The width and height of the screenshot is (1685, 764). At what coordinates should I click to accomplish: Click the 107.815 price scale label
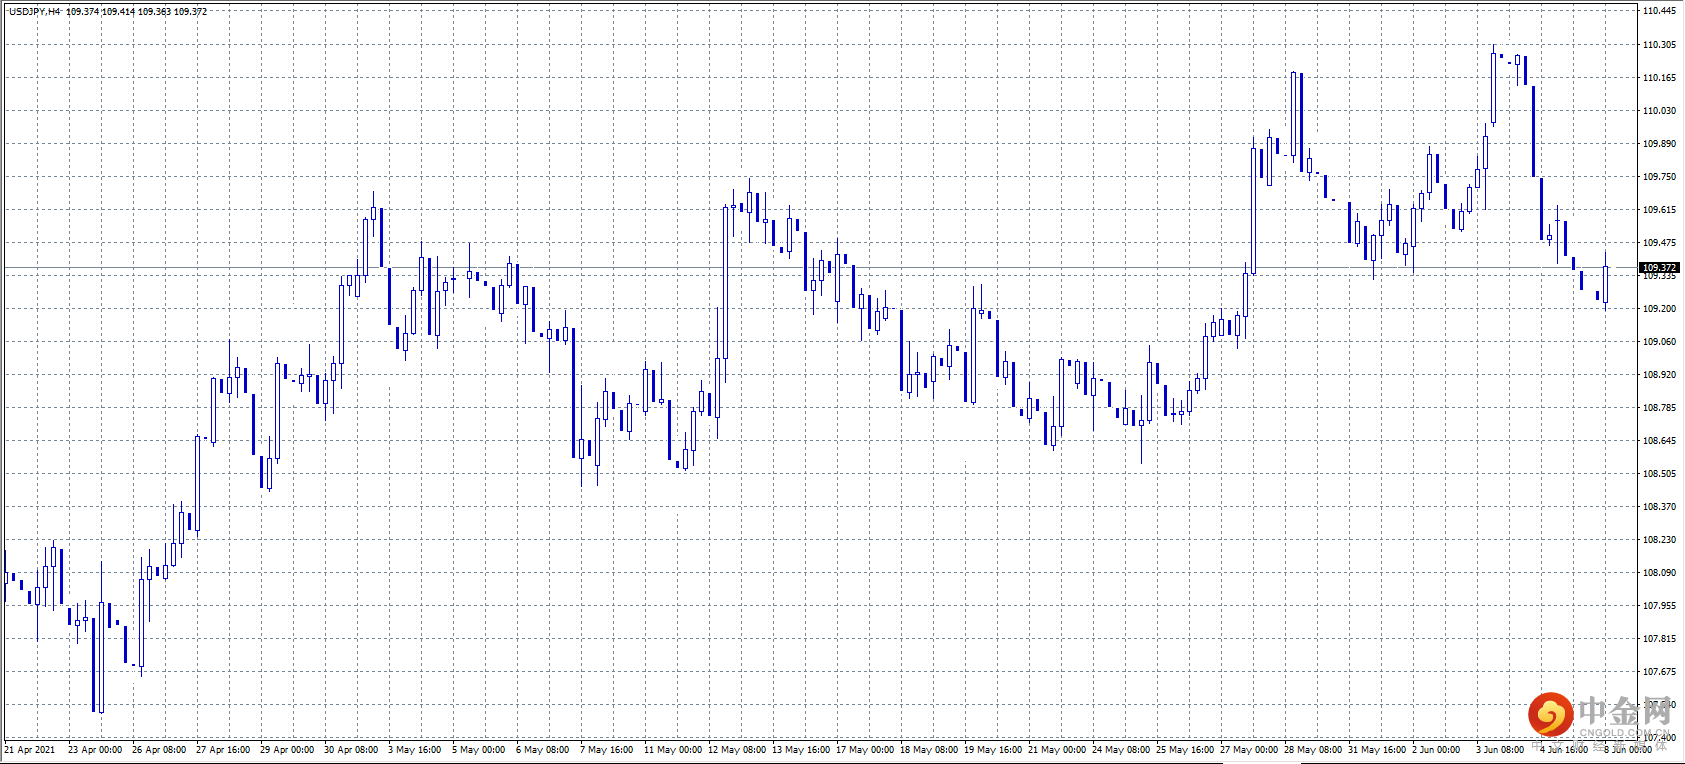1659,639
